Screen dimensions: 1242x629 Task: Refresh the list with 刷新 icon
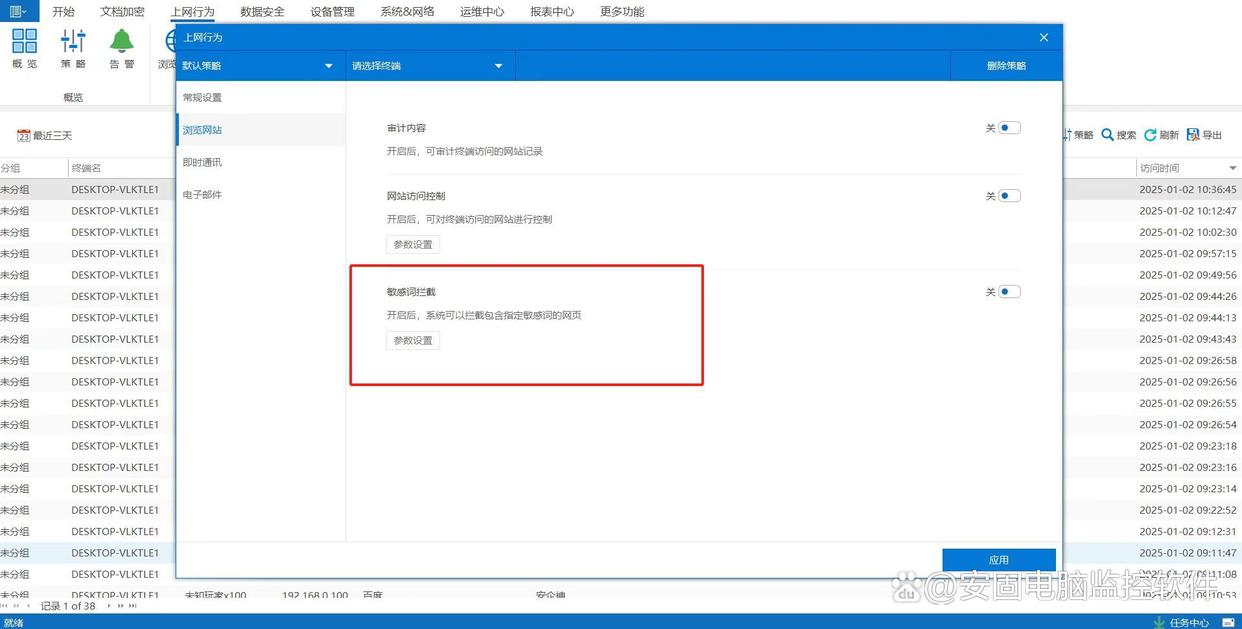point(1150,135)
